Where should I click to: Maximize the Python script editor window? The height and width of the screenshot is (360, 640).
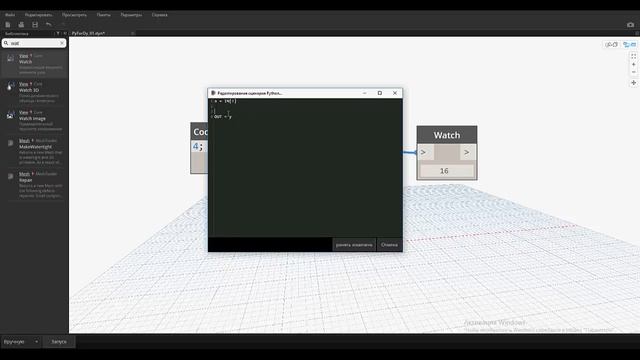380,93
